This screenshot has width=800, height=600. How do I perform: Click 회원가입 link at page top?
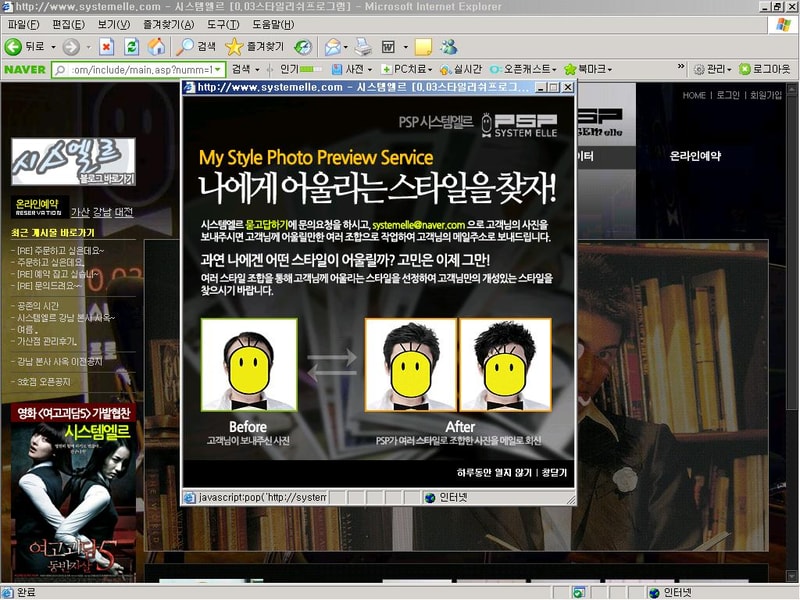tap(766, 95)
